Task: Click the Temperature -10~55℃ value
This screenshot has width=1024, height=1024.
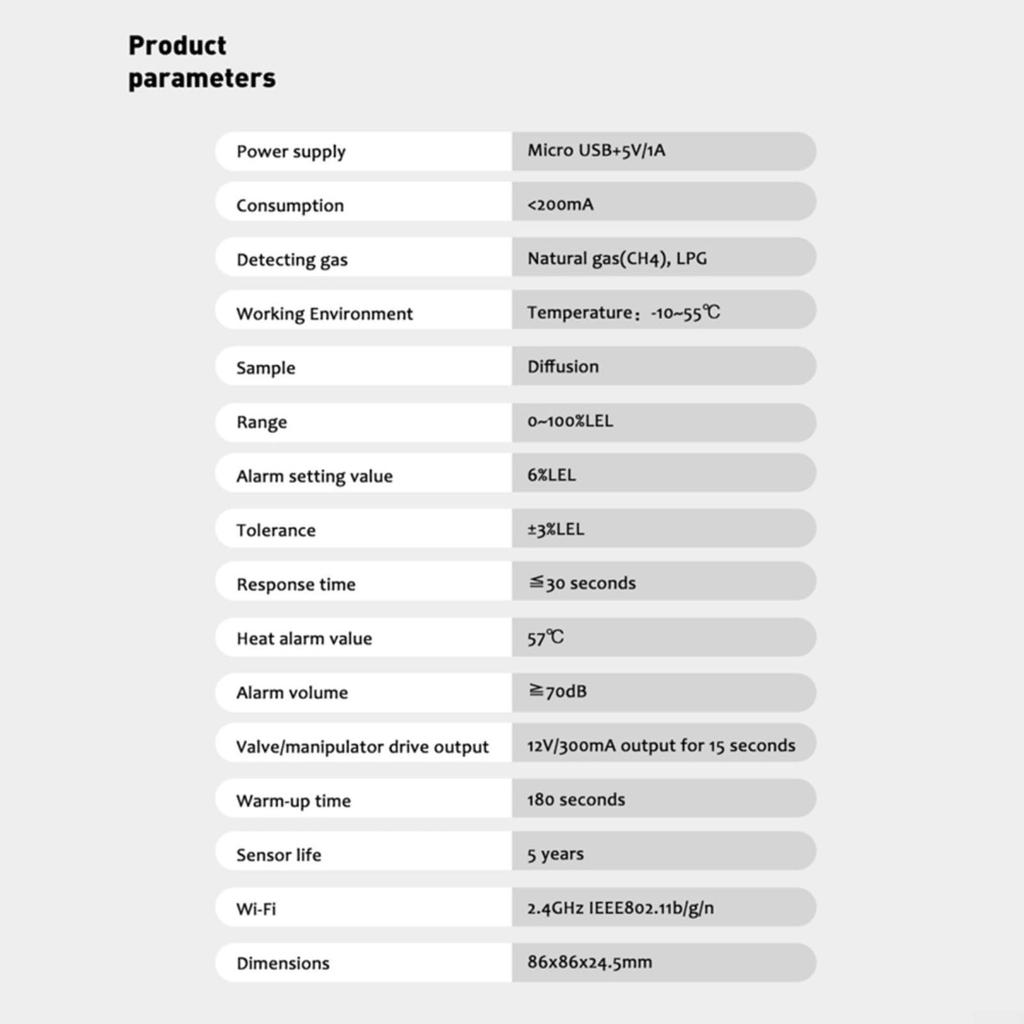Action: [623, 313]
